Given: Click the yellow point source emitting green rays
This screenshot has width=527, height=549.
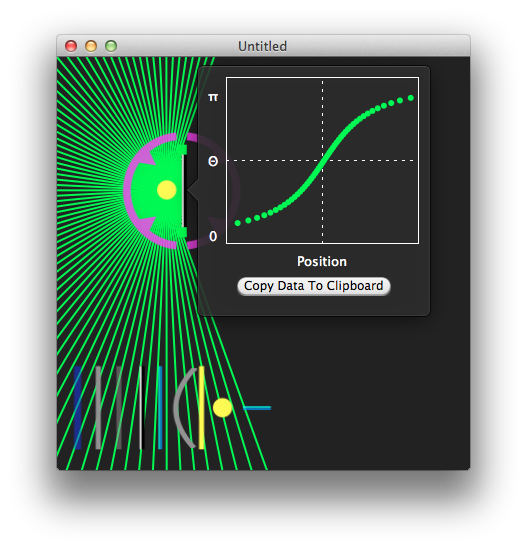Looking at the screenshot, I should point(167,190).
